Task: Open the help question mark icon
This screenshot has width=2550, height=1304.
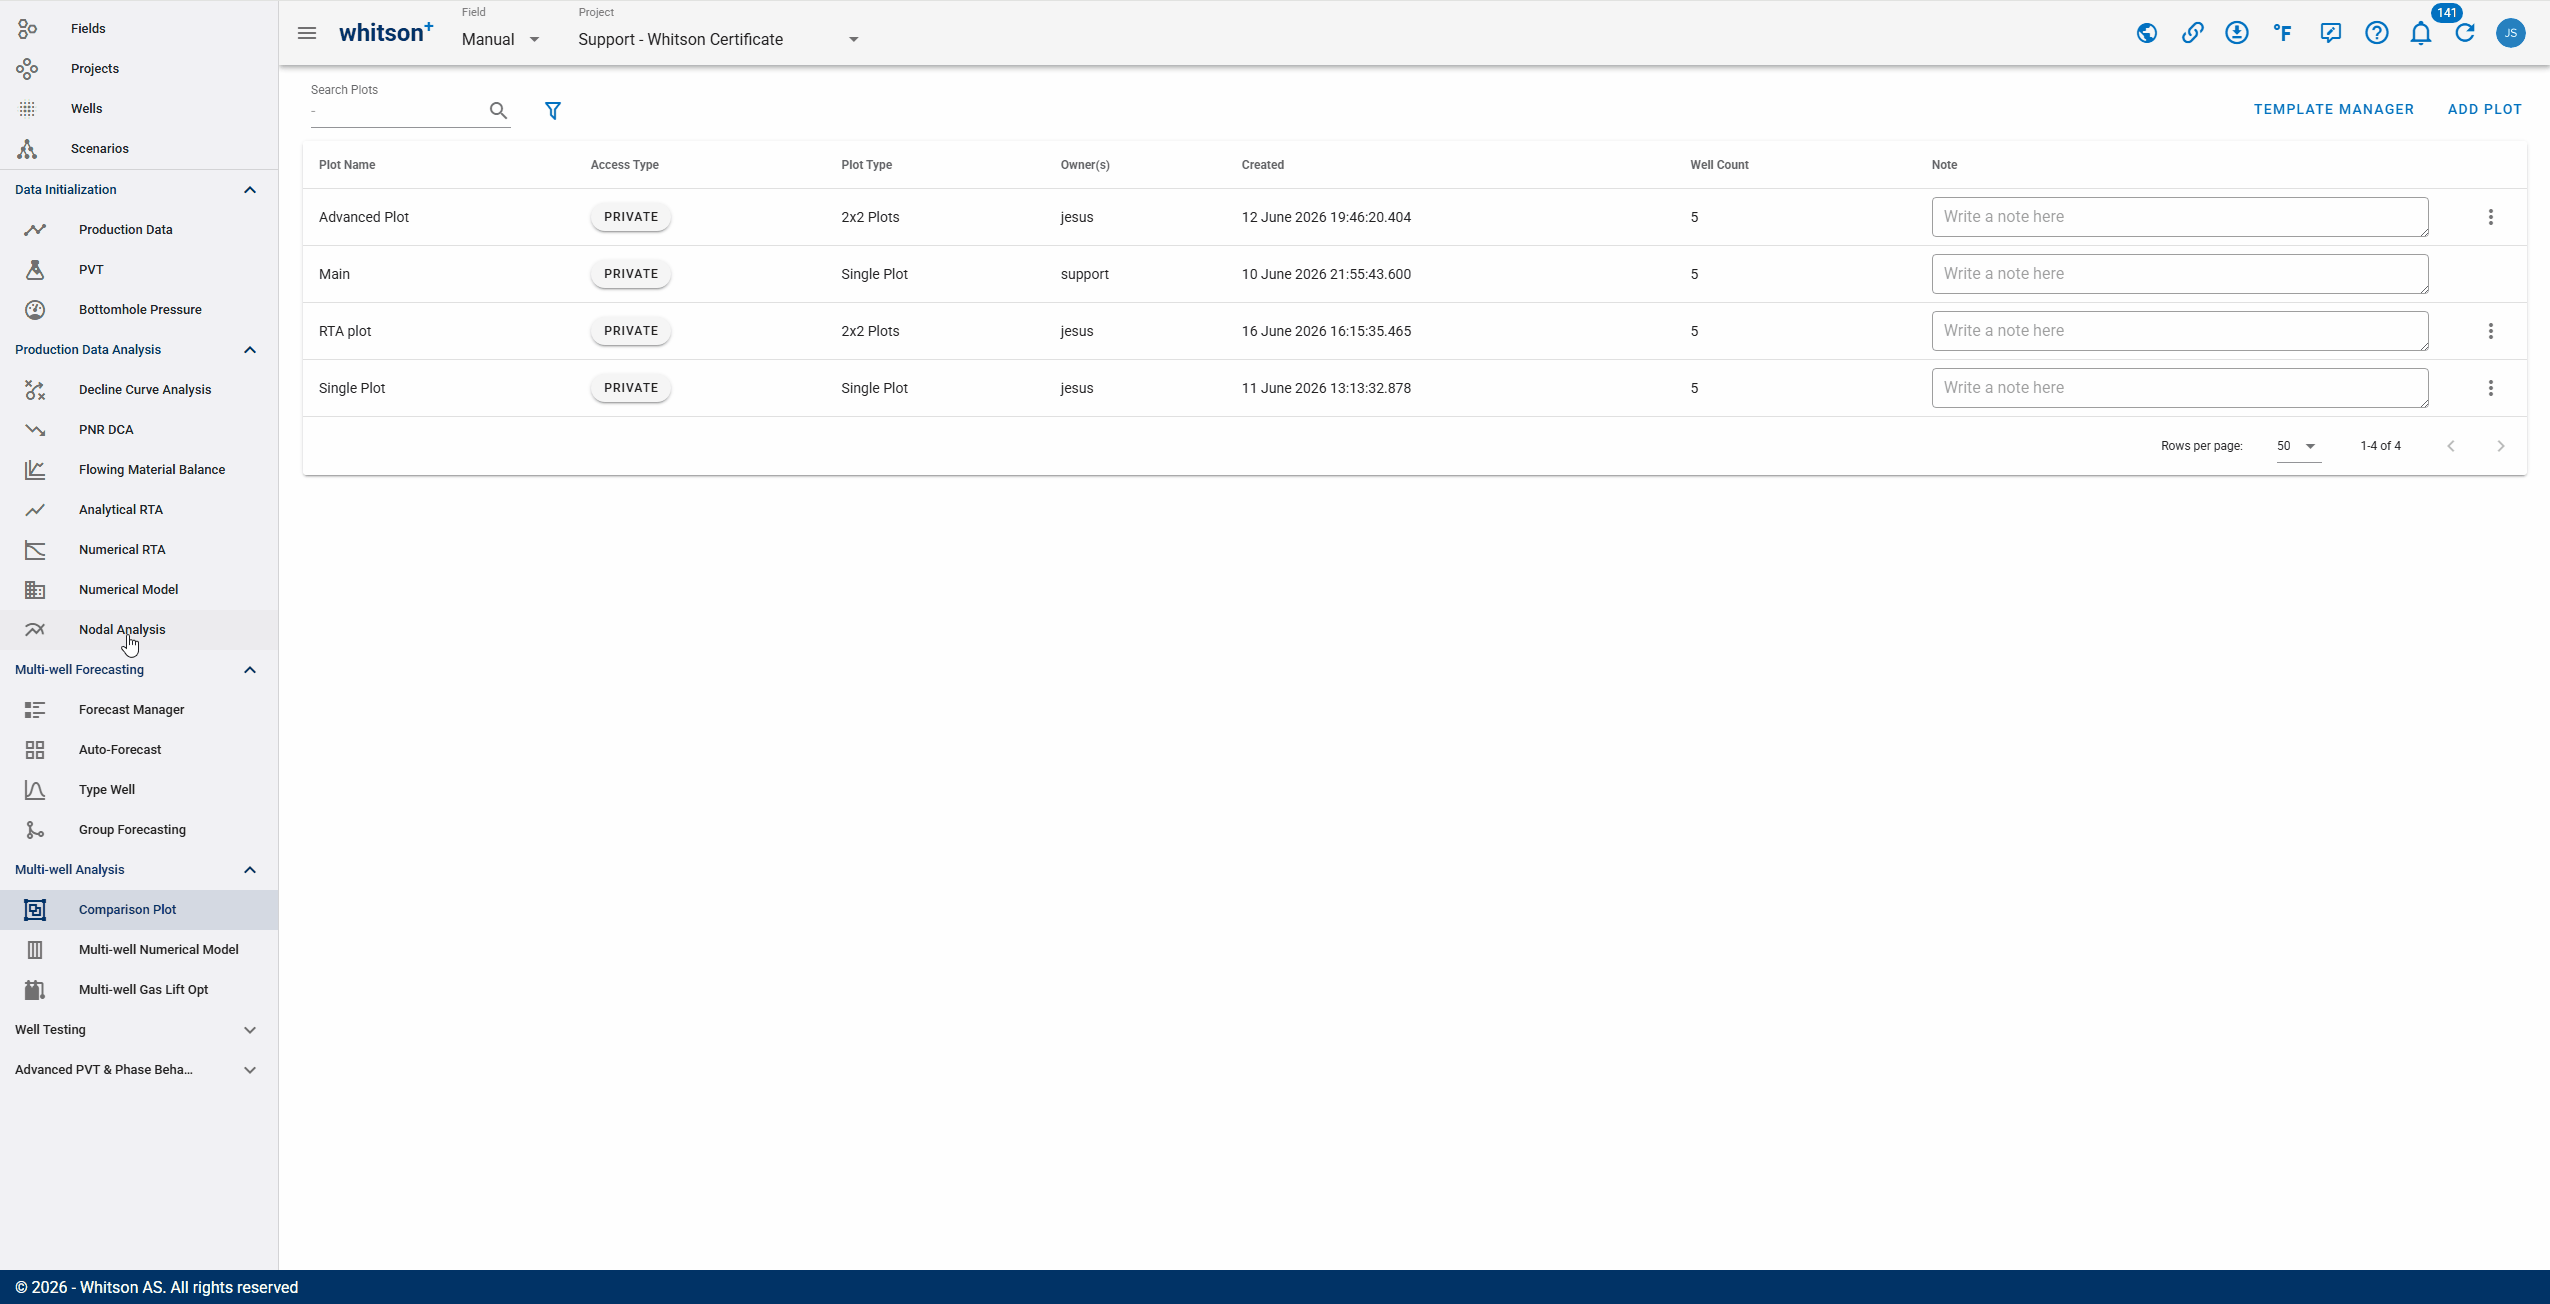Action: [2377, 33]
